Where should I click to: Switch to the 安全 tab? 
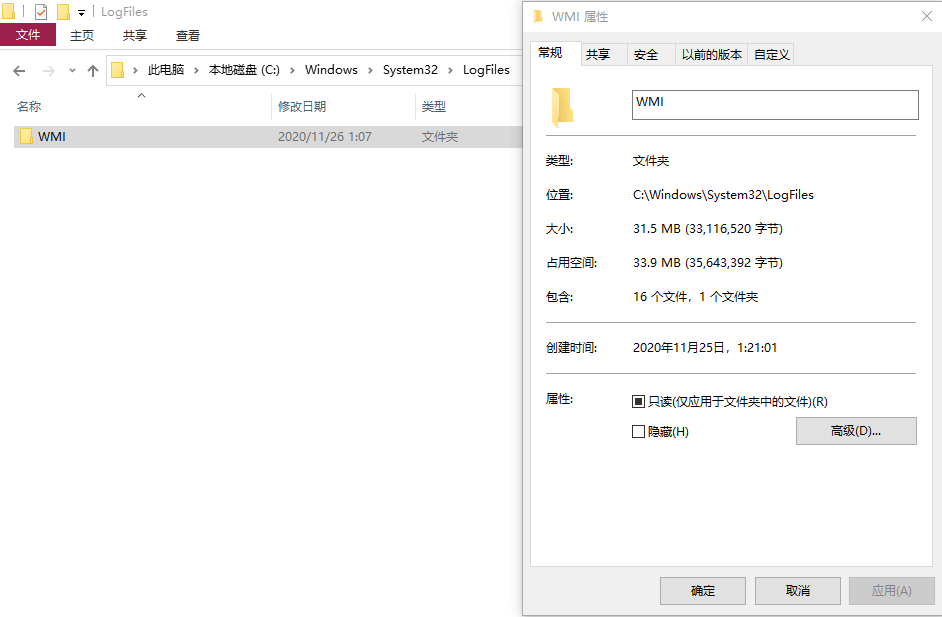coord(651,55)
